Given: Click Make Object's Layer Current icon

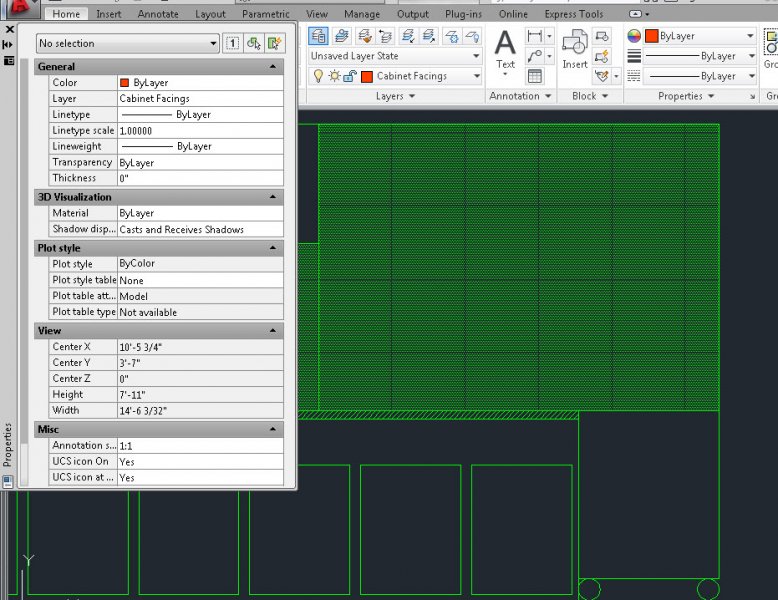Looking at the screenshot, I should (x=341, y=36).
